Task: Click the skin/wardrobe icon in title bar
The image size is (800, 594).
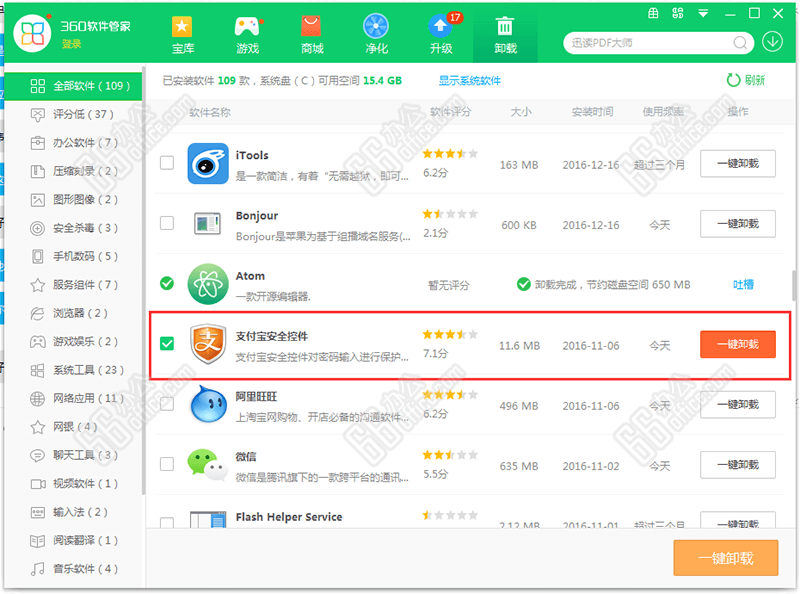Action: (x=653, y=13)
